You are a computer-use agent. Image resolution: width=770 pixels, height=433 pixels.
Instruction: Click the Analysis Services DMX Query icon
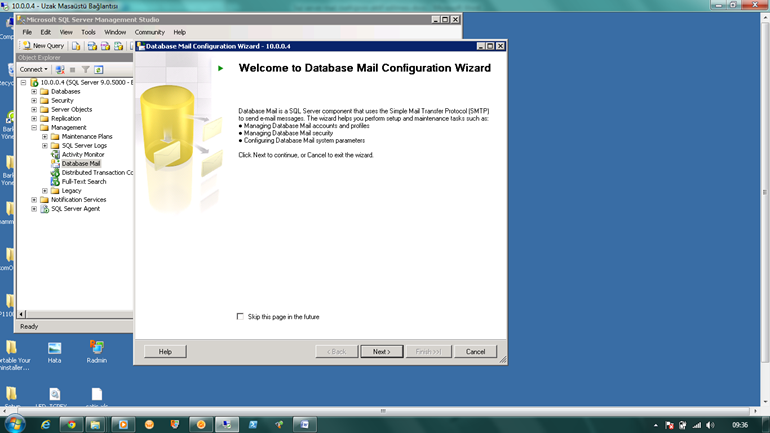coord(105,46)
